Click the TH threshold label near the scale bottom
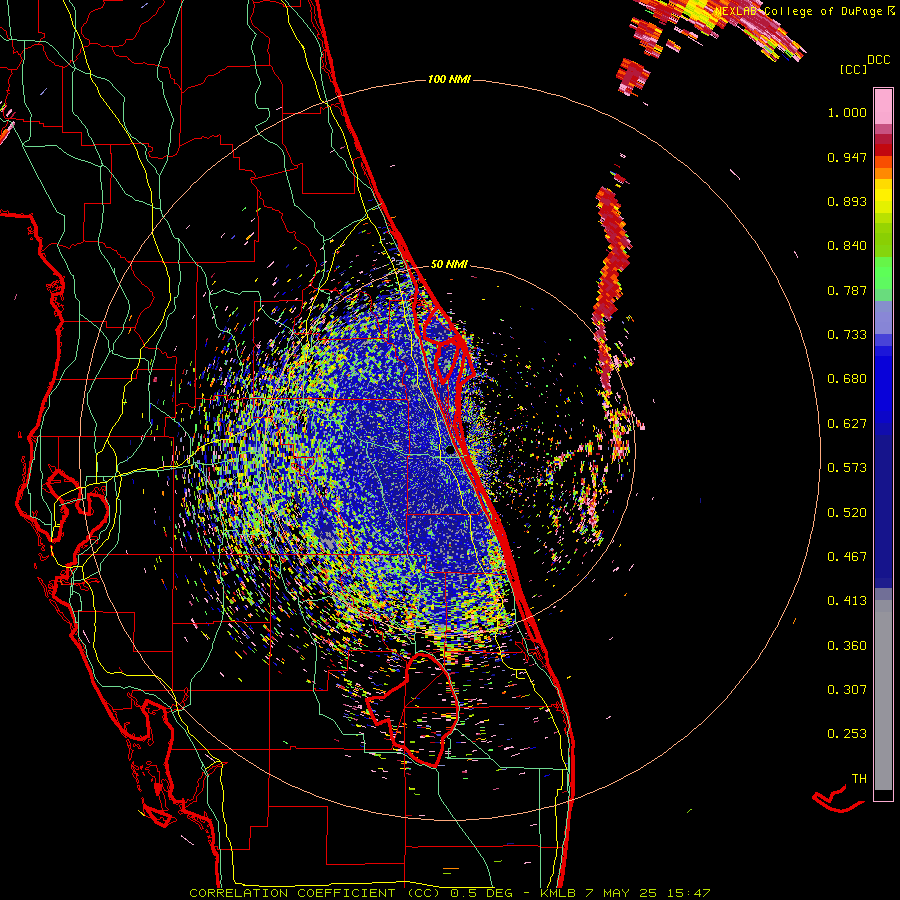The height and width of the screenshot is (900, 900). click(x=859, y=779)
